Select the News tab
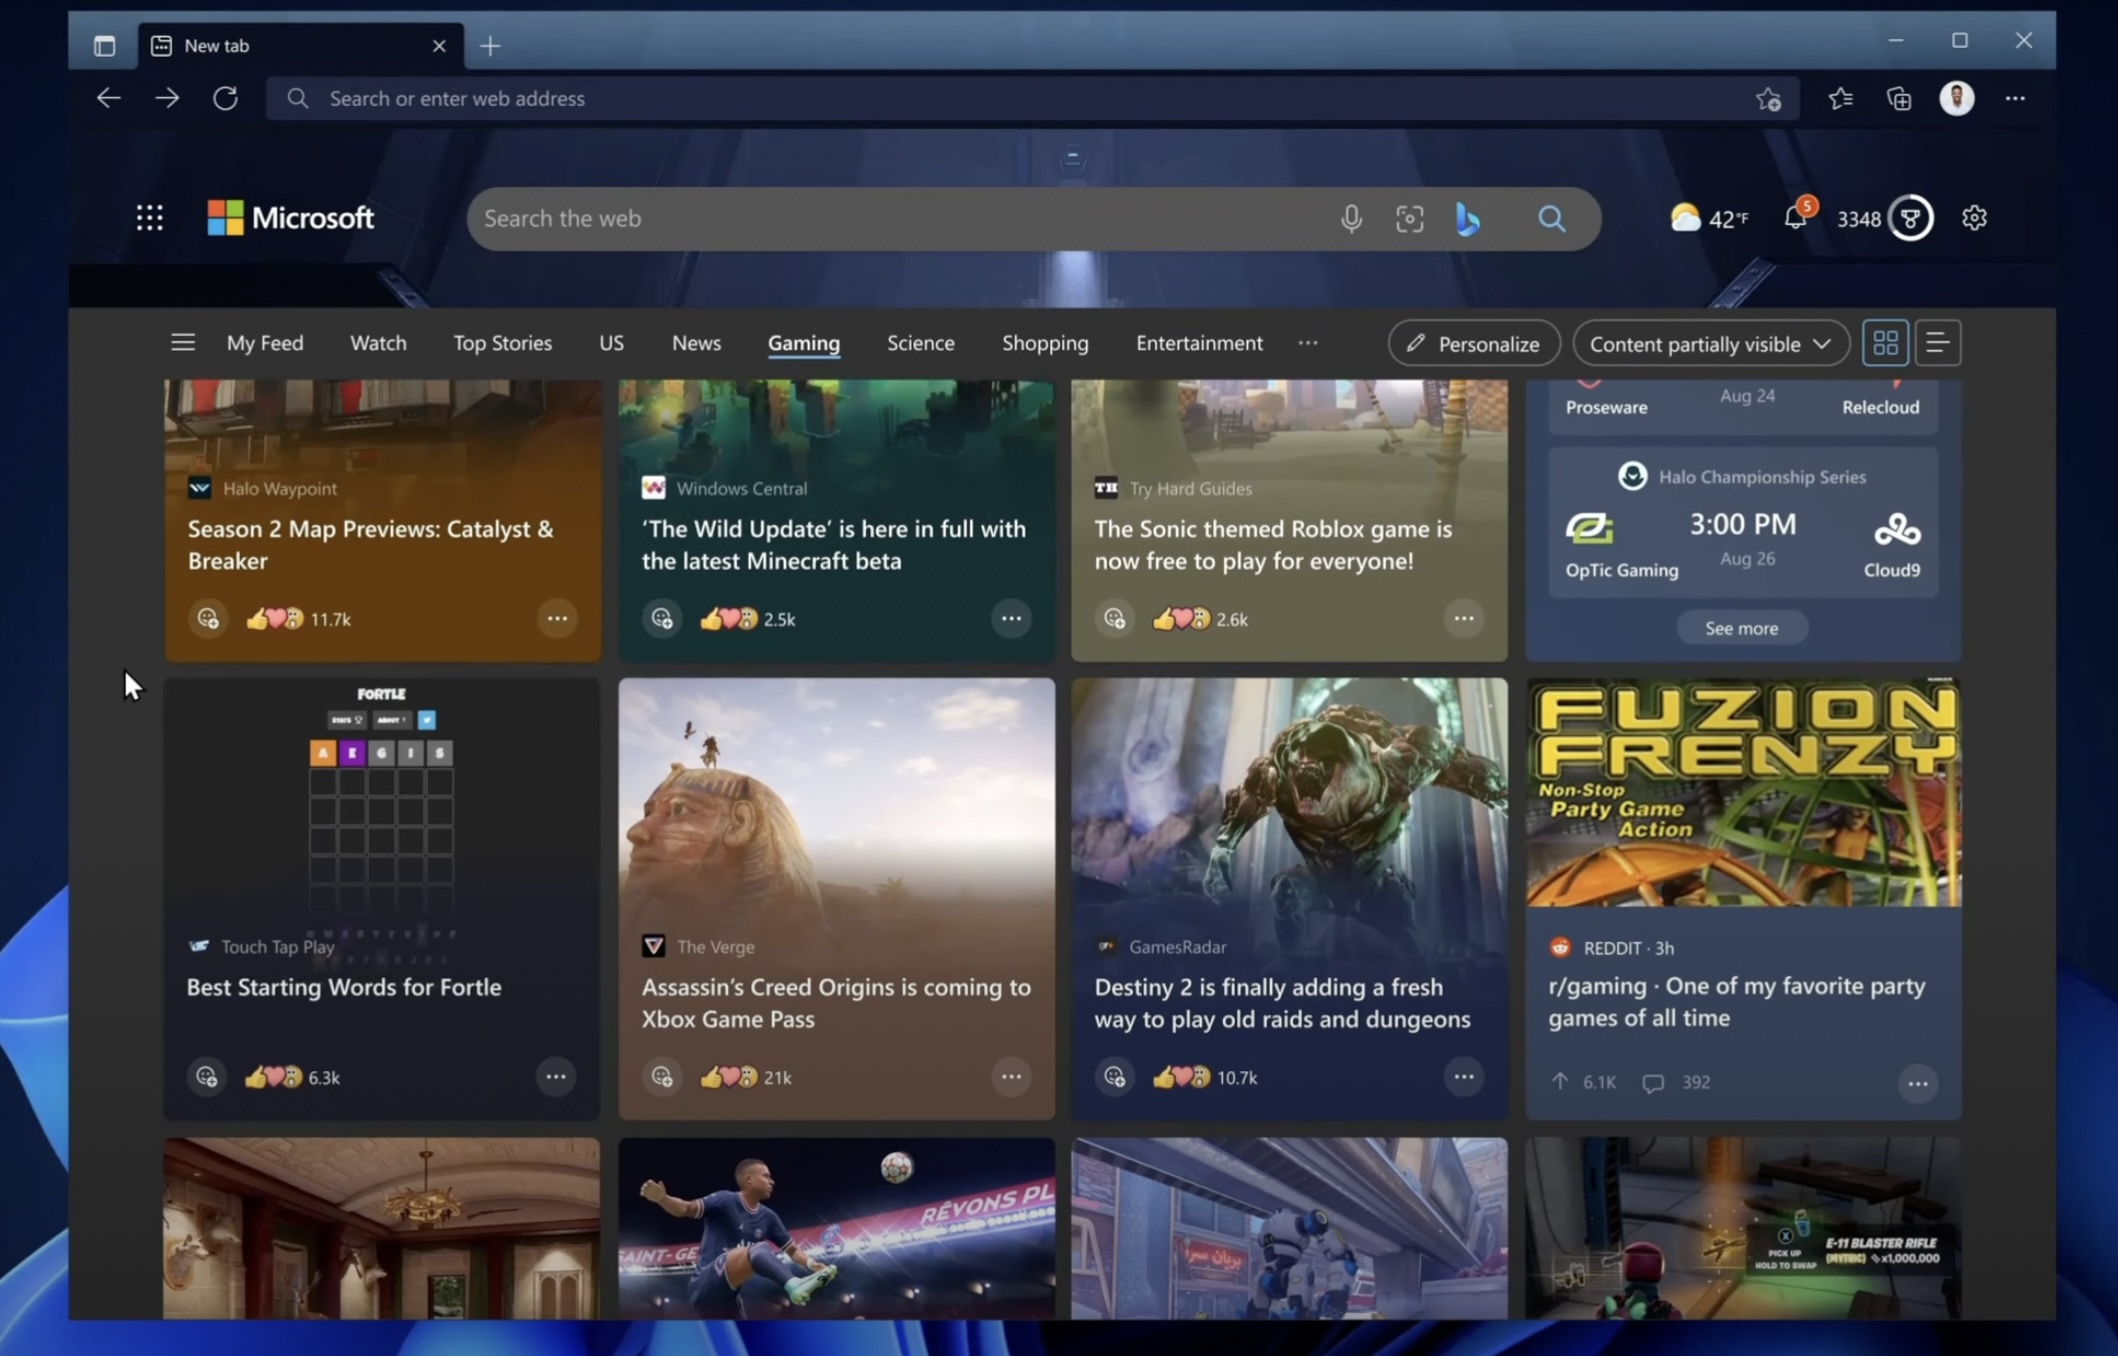 pos(696,343)
